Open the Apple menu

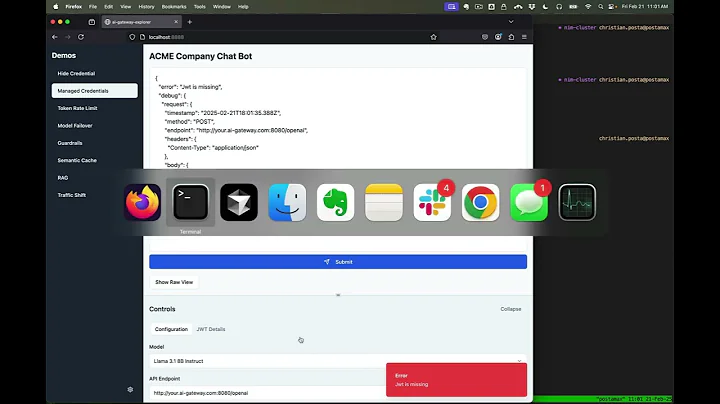56,6
